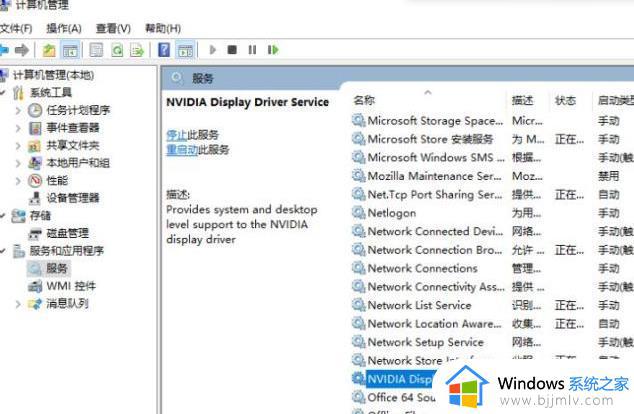Click the pause service button

252,50
